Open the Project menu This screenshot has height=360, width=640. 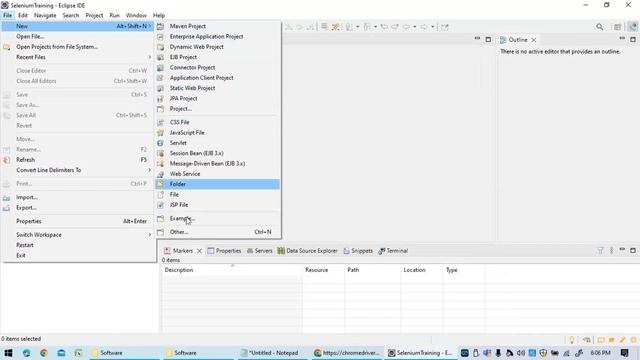(x=94, y=16)
